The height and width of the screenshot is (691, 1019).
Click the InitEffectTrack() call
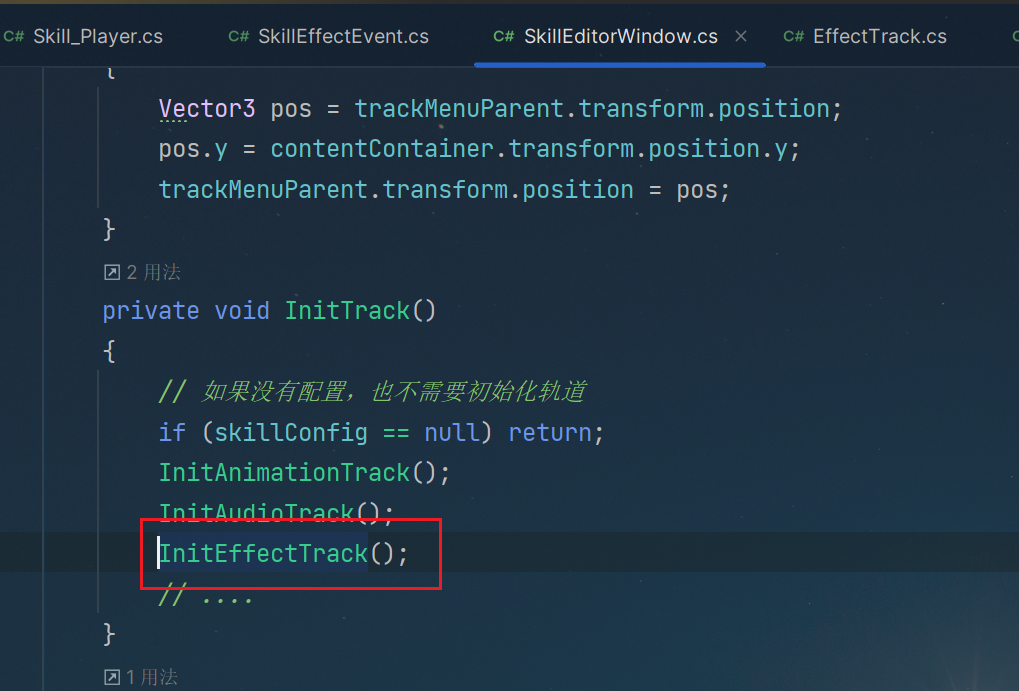tap(283, 554)
